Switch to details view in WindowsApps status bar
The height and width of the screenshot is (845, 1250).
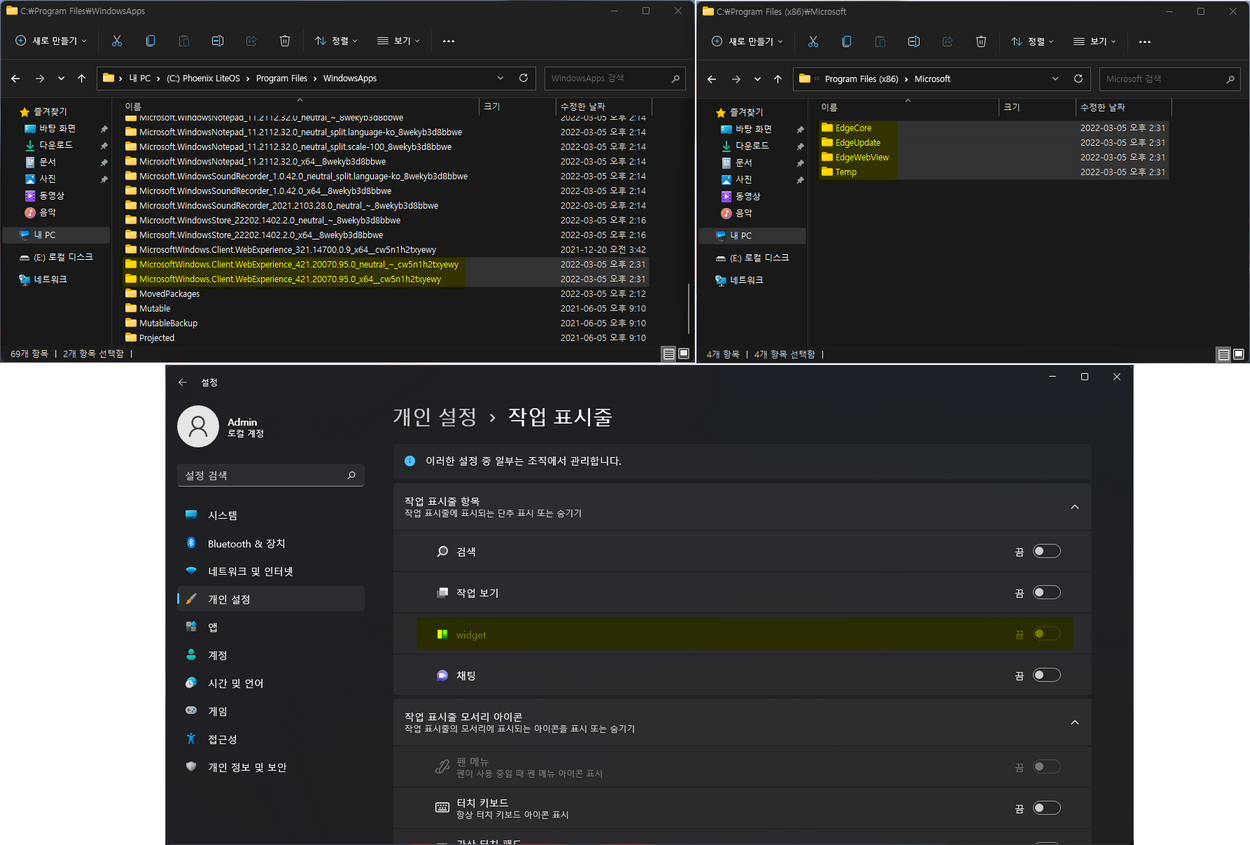pos(668,354)
